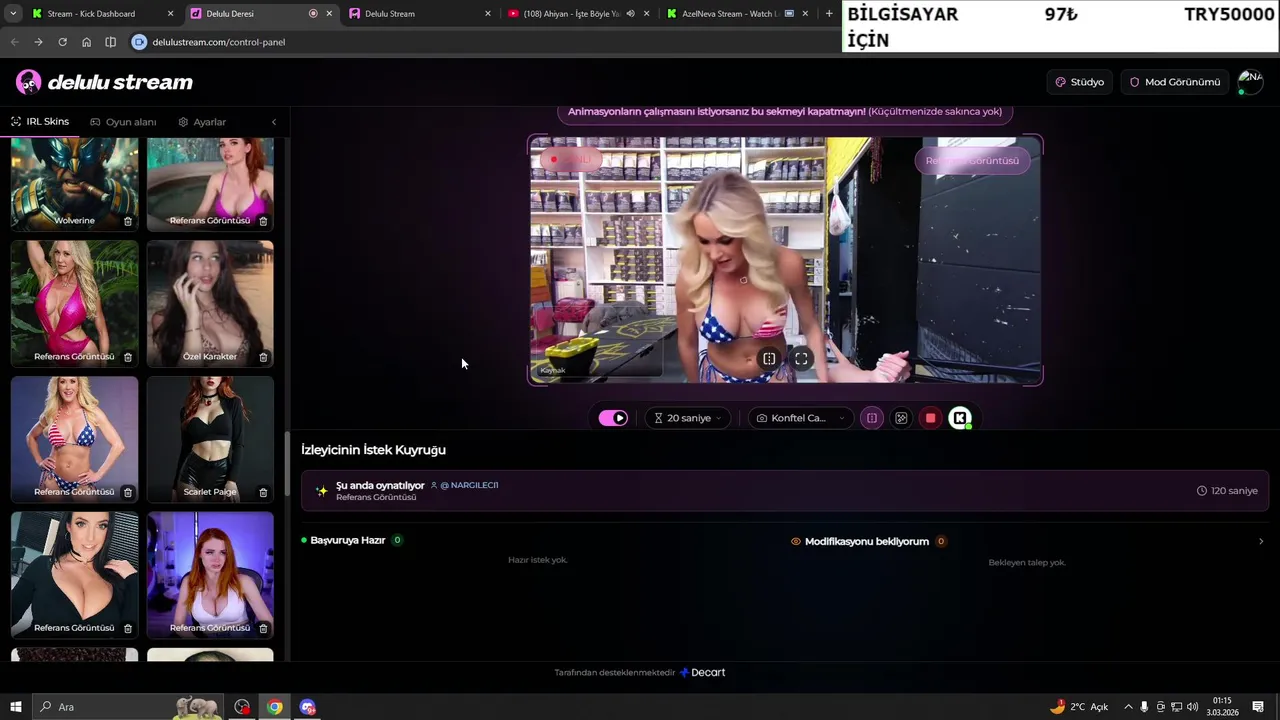Click the 120 saniye timer label
The width and height of the screenshot is (1280, 720).
tap(1227, 491)
